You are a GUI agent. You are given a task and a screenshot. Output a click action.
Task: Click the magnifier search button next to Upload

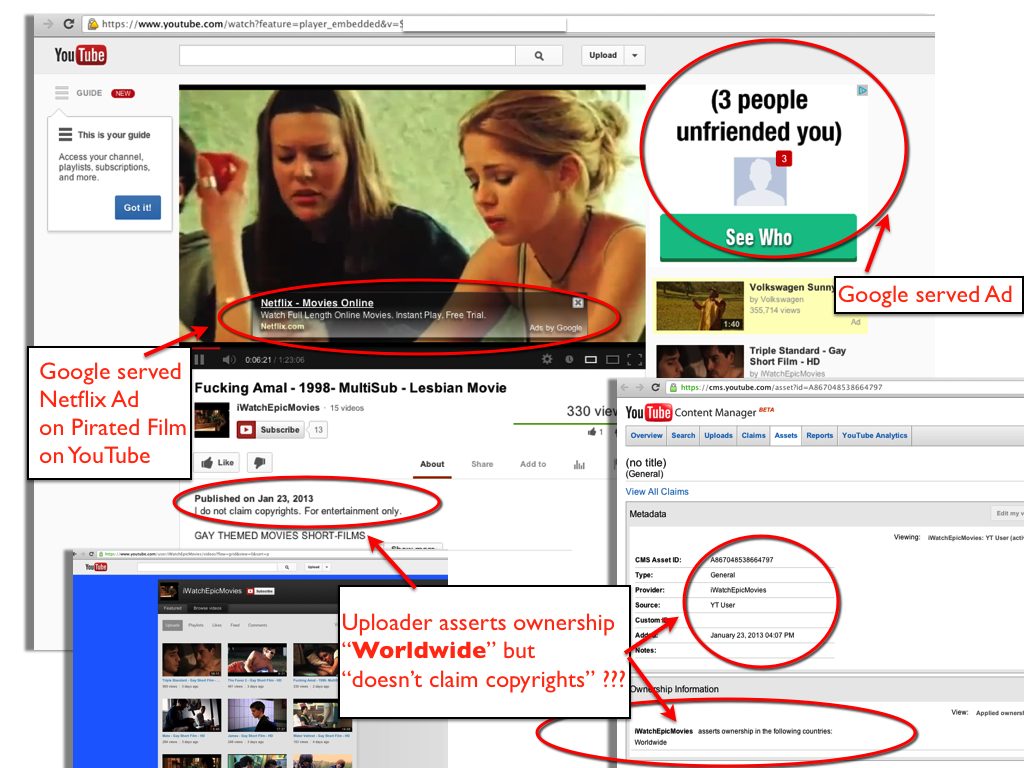[x=539, y=56]
